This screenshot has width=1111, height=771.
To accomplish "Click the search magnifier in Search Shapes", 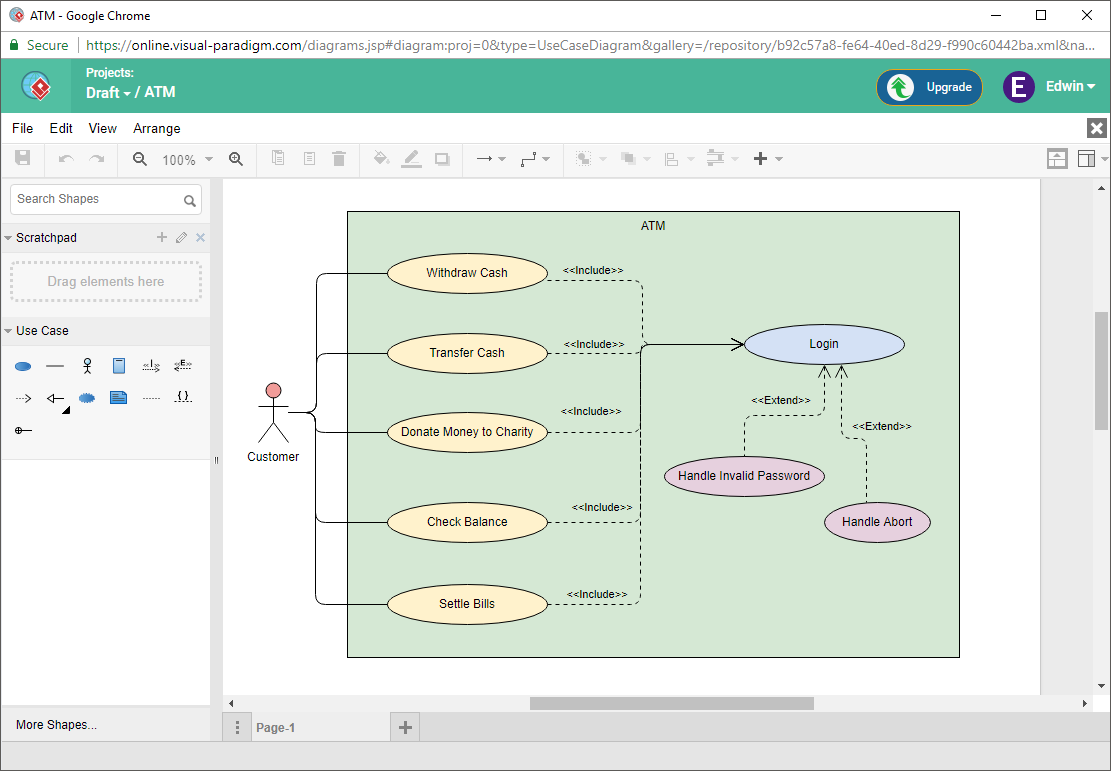I will click(x=189, y=201).
